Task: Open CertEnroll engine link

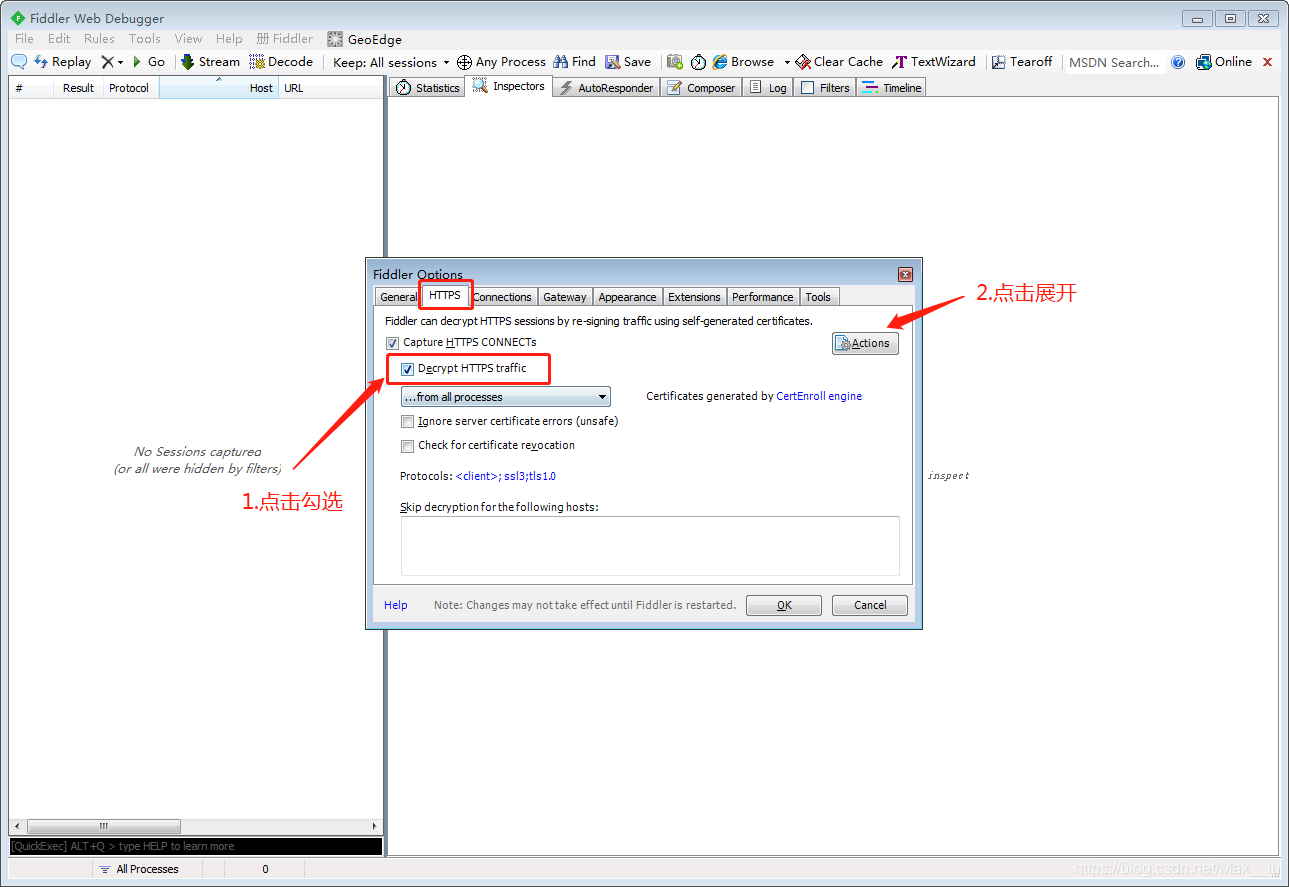Action: pos(819,396)
